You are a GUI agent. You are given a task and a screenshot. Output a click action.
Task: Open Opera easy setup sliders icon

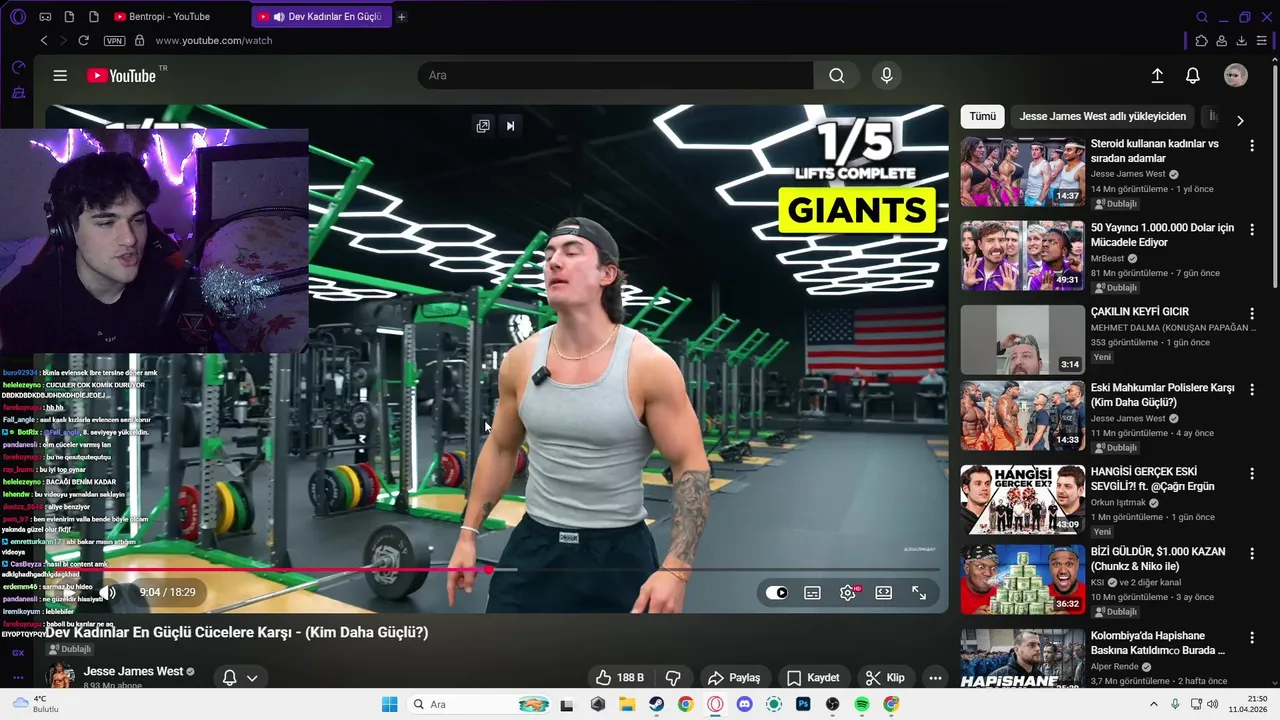click(1261, 41)
